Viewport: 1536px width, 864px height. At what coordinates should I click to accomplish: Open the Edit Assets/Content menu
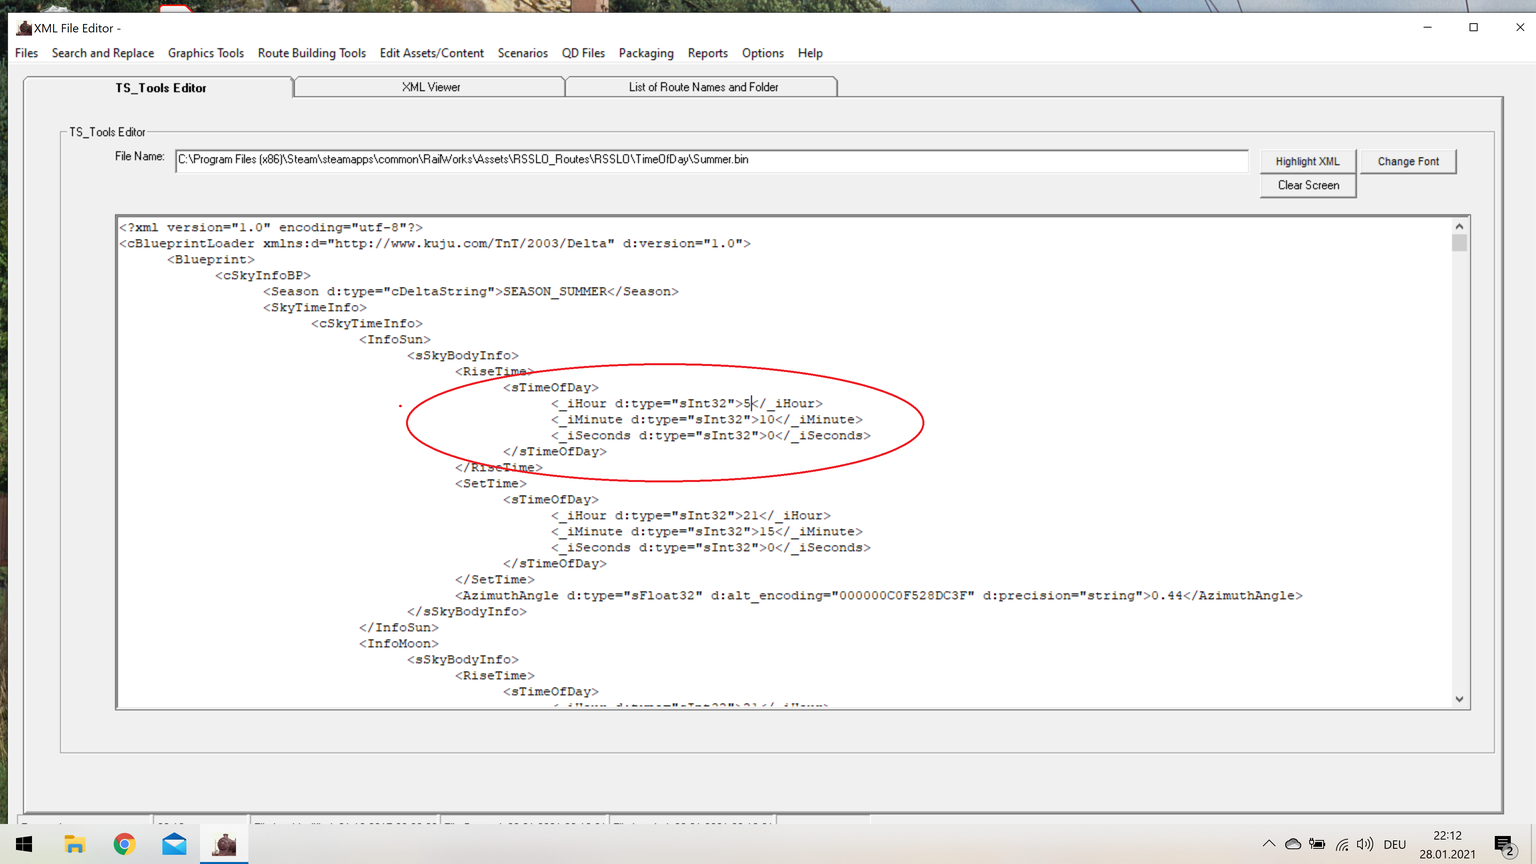pos(432,53)
